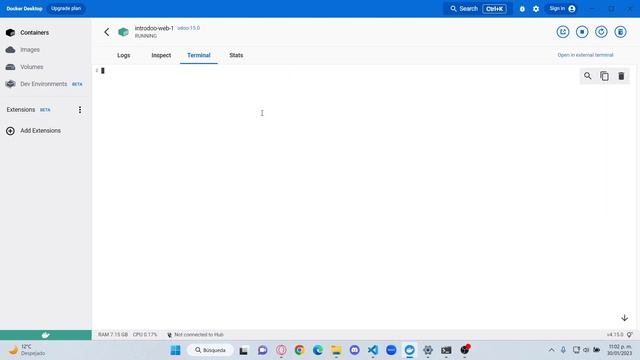
Task: Click the v4.15.0 version label
Action: [x=615, y=335]
